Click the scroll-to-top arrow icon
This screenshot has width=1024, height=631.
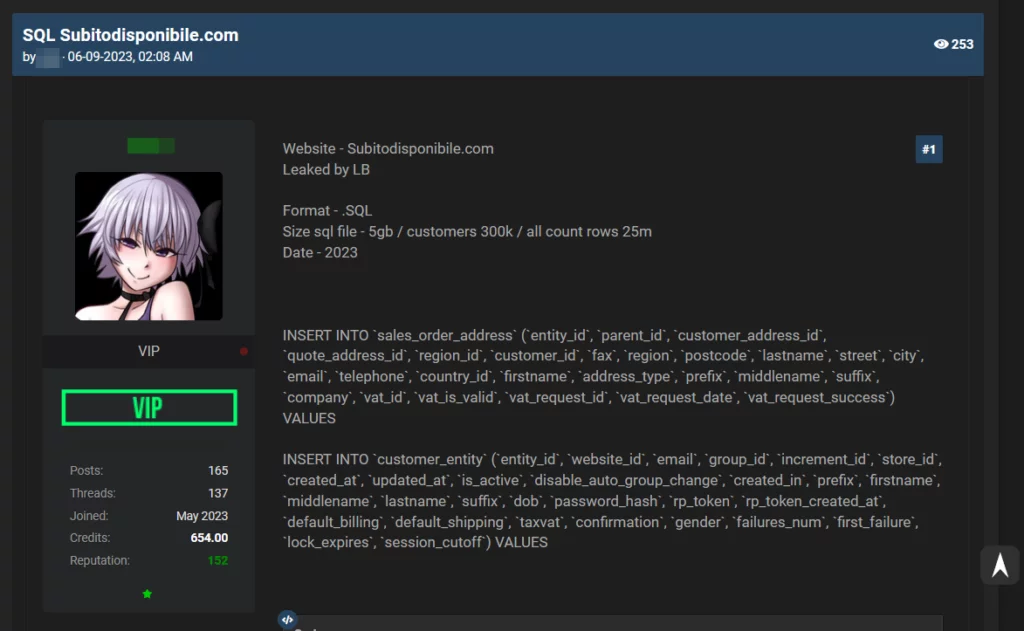click(x=999, y=565)
